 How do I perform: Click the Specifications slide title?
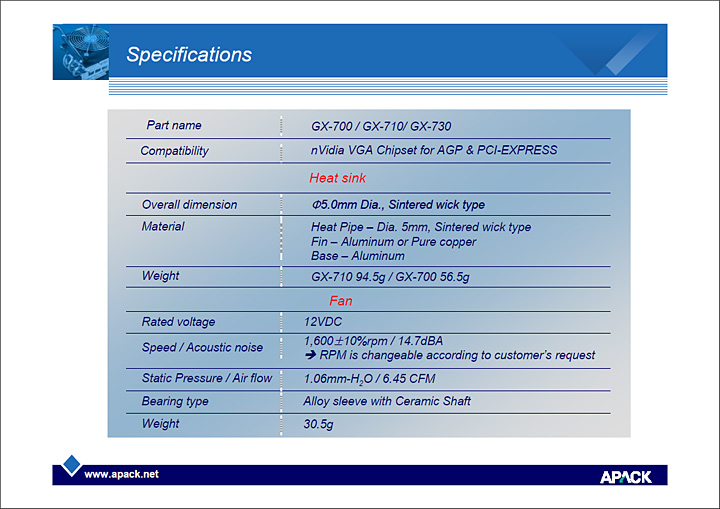pyautogui.click(x=189, y=55)
